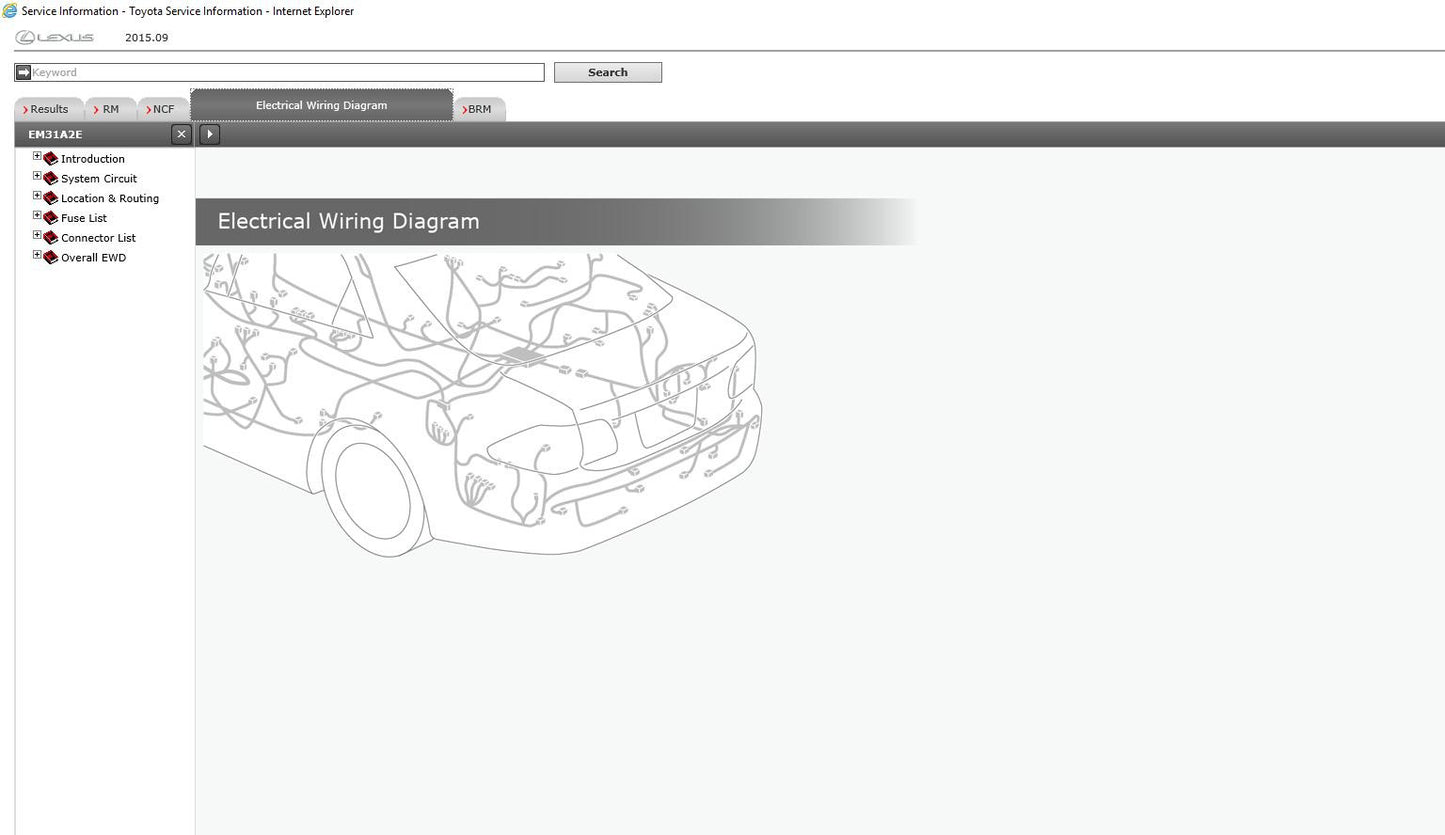The width and height of the screenshot is (1445, 835).
Task: Expand the Overall EWD plus box
Action: tap(37, 255)
